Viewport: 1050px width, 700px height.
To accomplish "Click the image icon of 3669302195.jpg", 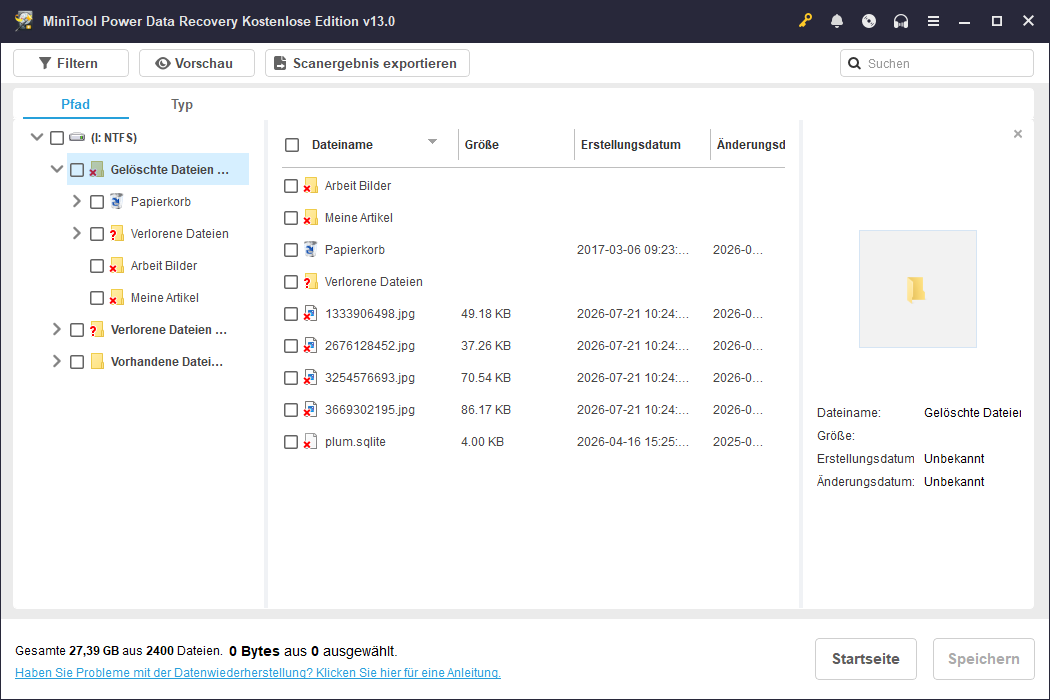I will tap(310, 409).
